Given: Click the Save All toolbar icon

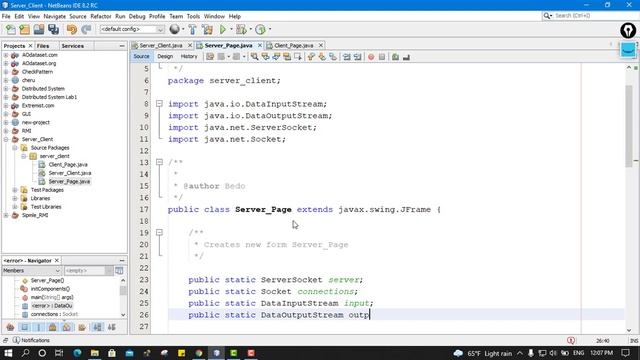Looking at the screenshot, I should (53, 29).
